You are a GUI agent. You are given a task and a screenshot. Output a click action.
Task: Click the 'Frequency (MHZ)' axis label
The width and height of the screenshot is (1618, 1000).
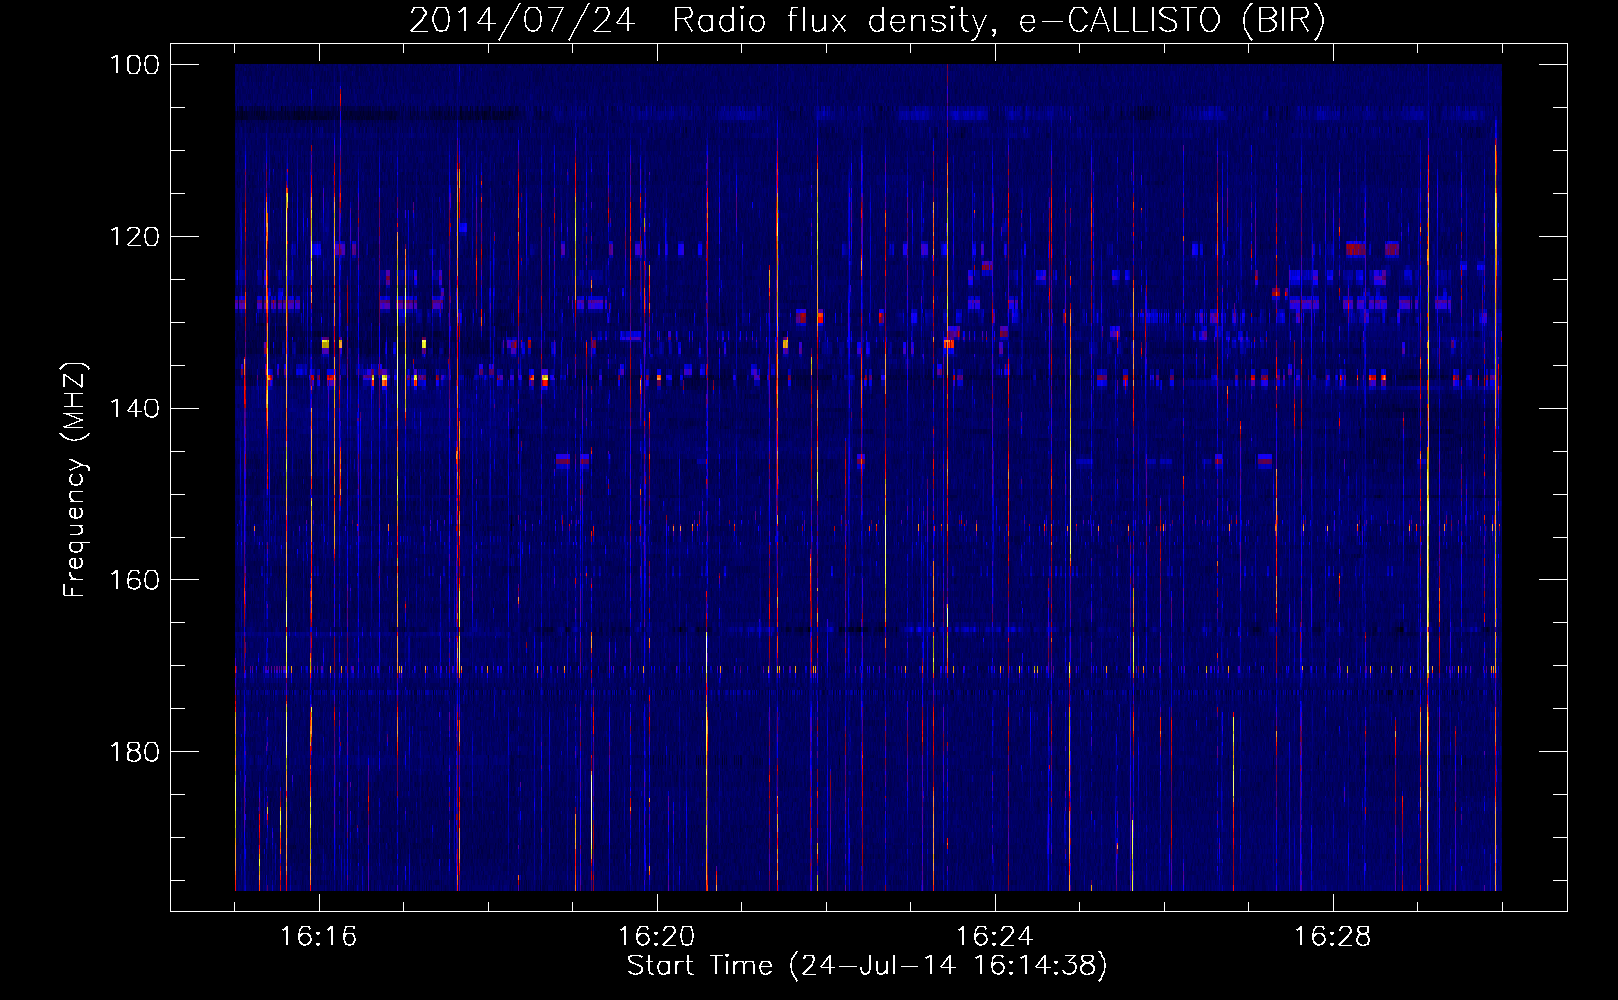point(76,480)
